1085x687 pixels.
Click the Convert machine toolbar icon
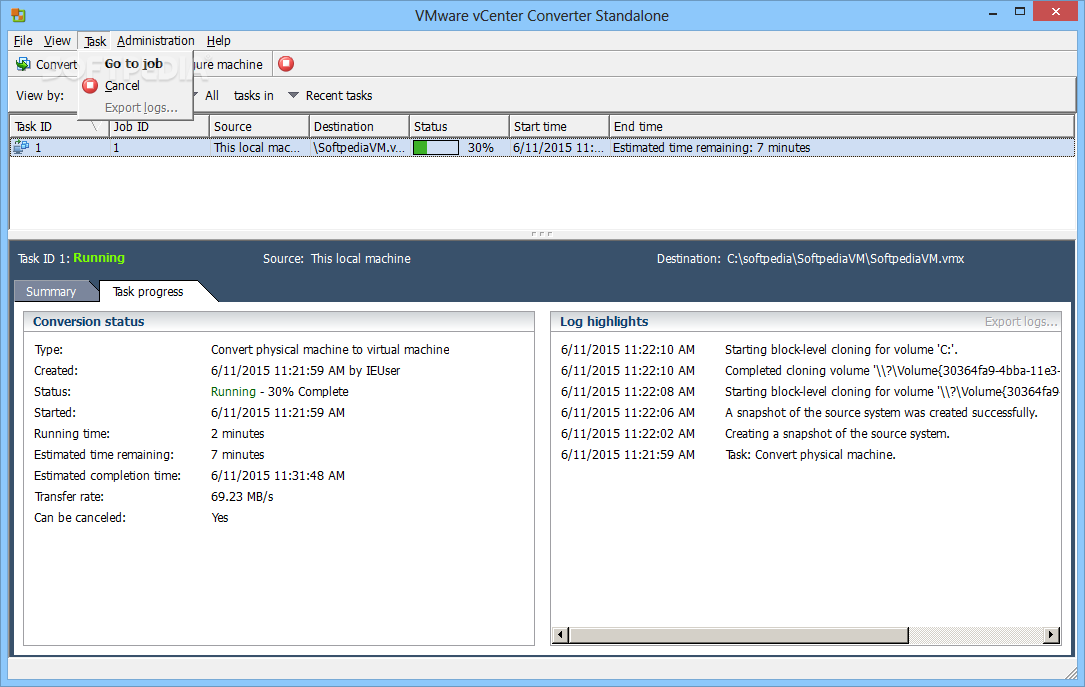click(23, 64)
